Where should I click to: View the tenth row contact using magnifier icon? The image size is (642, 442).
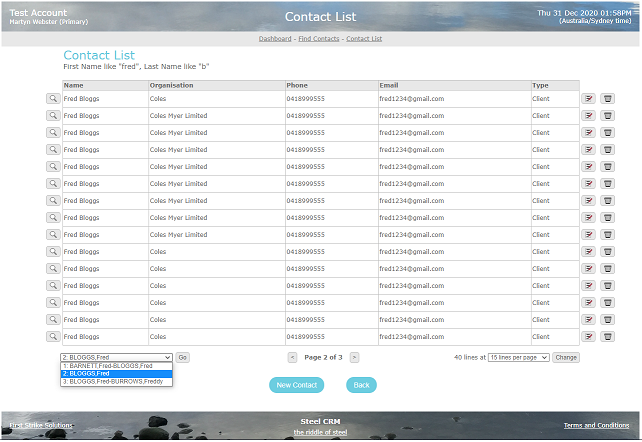(53, 252)
